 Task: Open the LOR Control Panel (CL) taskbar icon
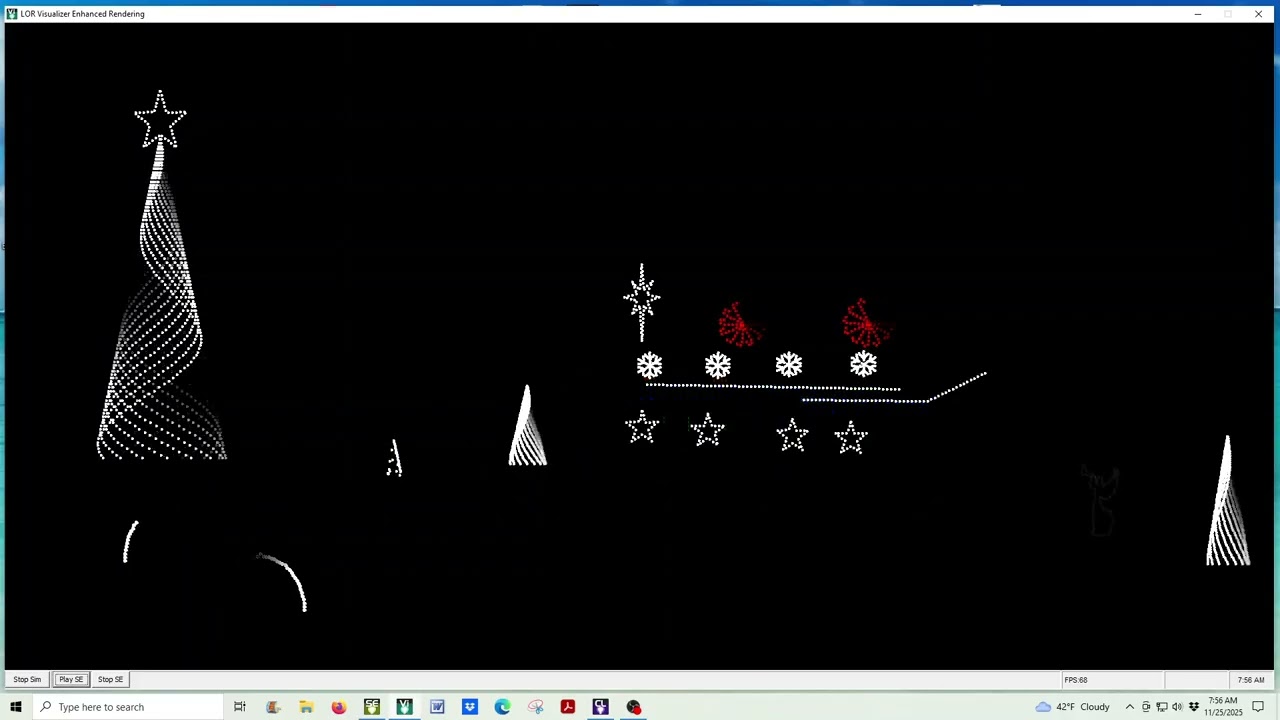(600, 707)
